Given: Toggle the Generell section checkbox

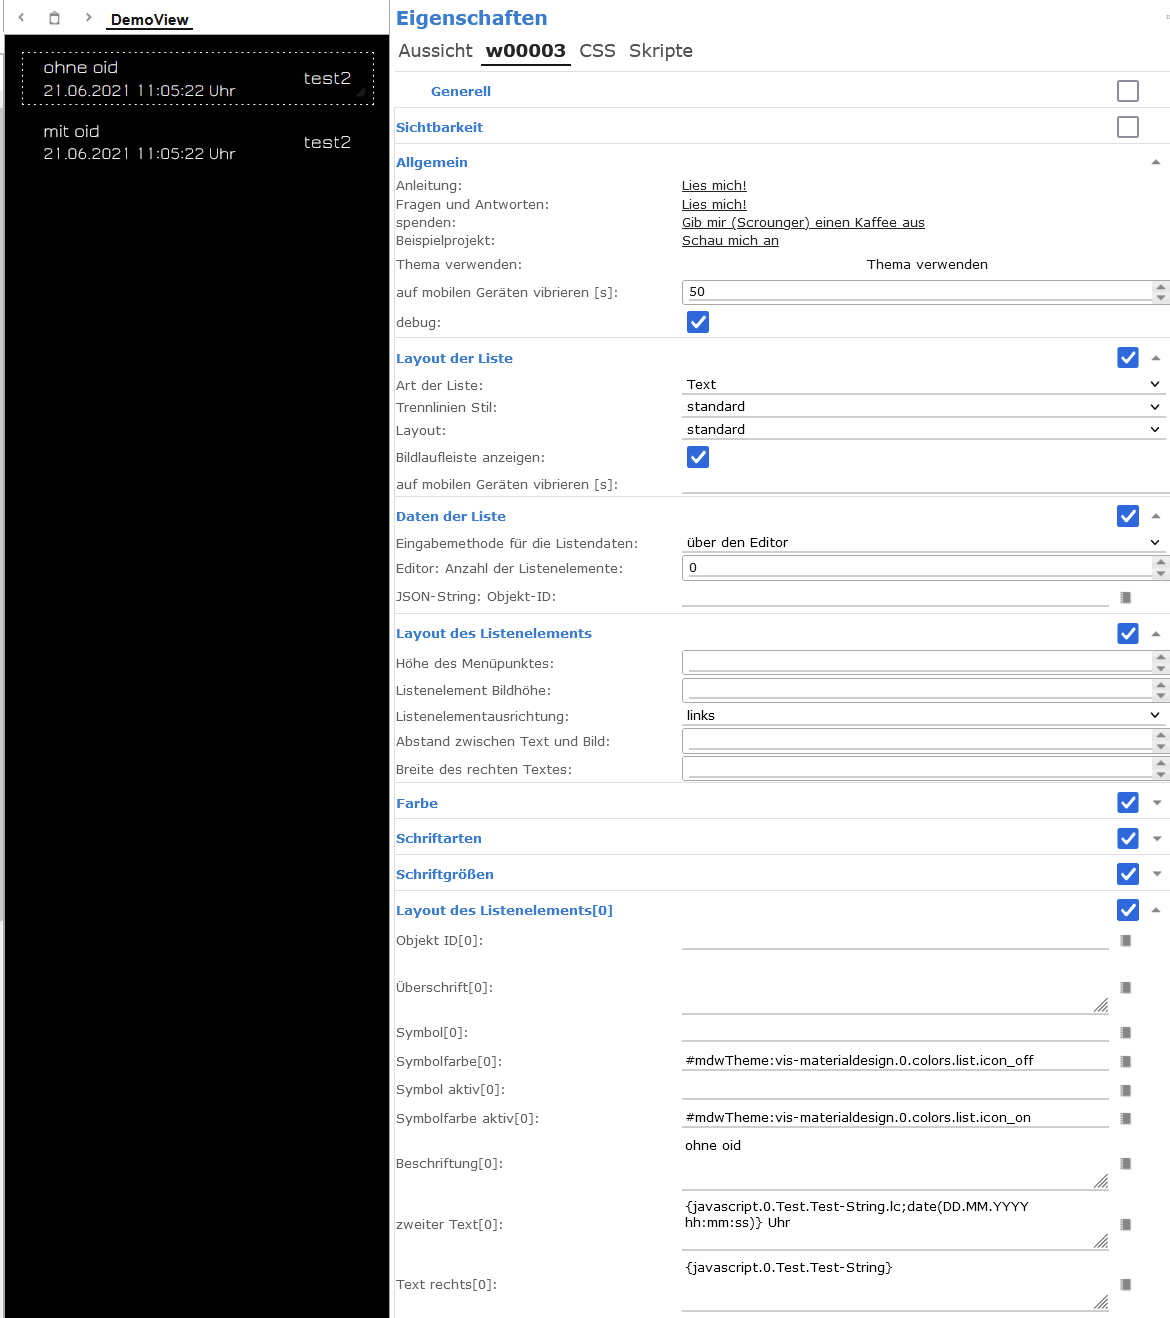Looking at the screenshot, I should tap(1128, 91).
